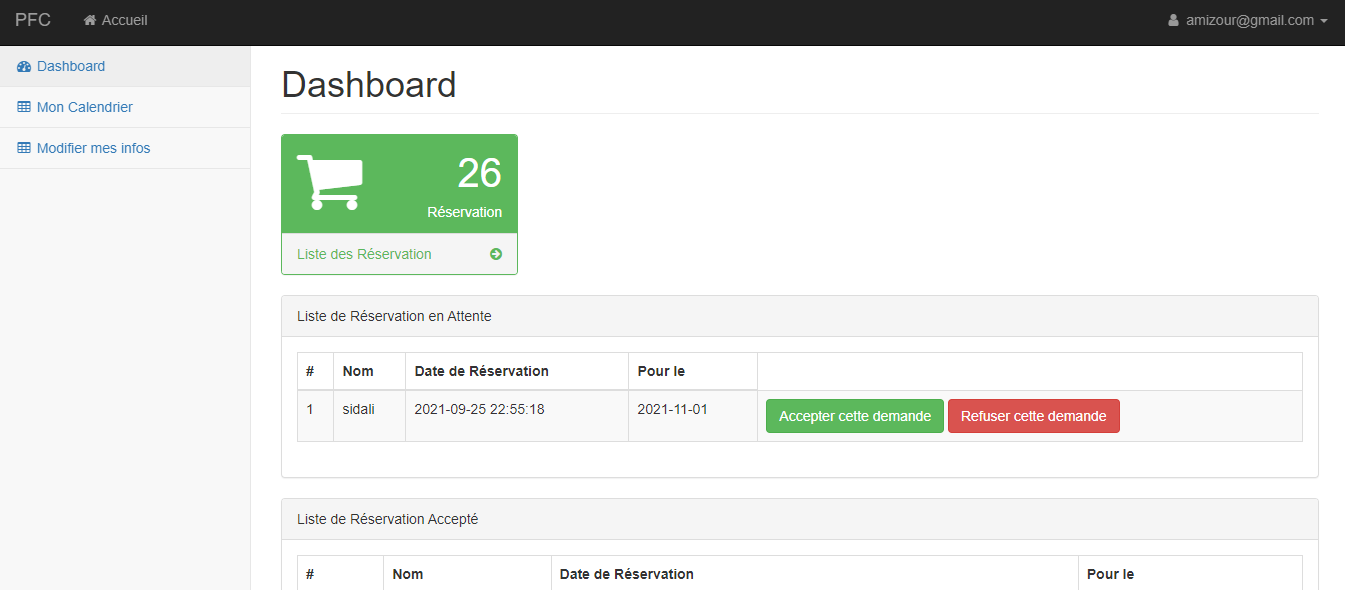Click the shopping cart icon on Réservation card
The height and width of the screenshot is (590, 1345).
point(330,182)
